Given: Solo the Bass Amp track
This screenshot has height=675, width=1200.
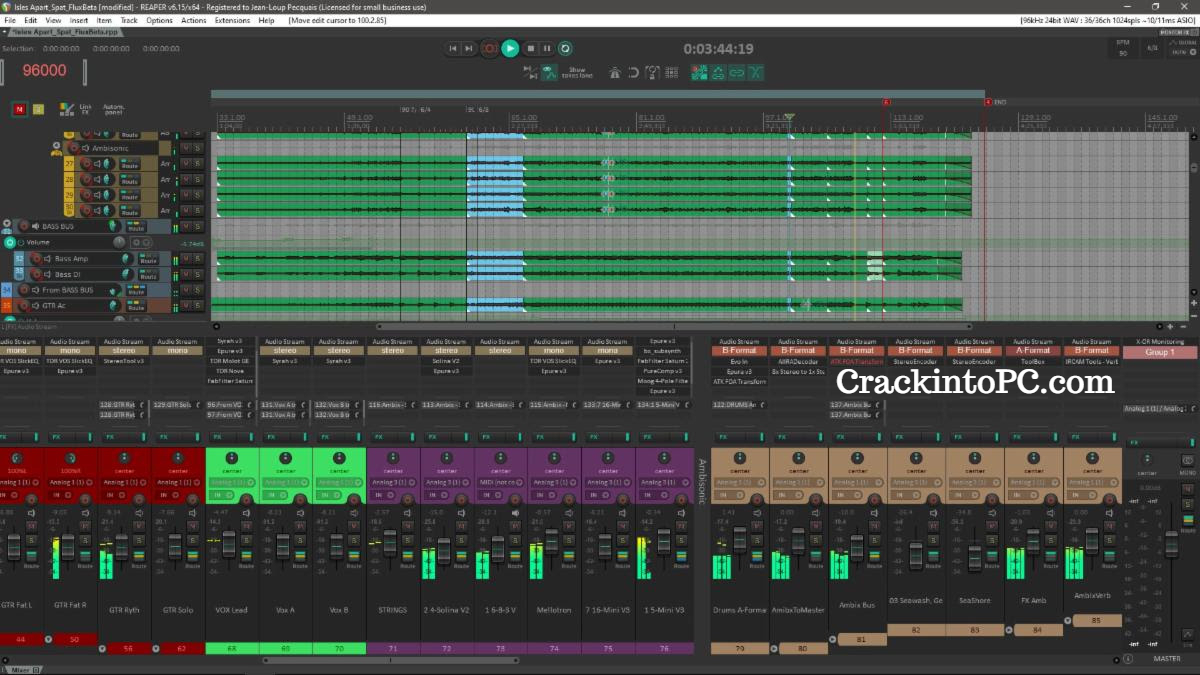Looking at the screenshot, I should (198, 258).
